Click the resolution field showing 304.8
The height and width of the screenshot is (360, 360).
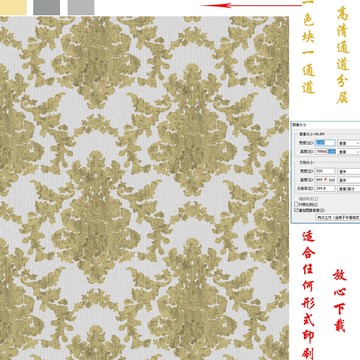pyautogui.click(x=325, y=188)
